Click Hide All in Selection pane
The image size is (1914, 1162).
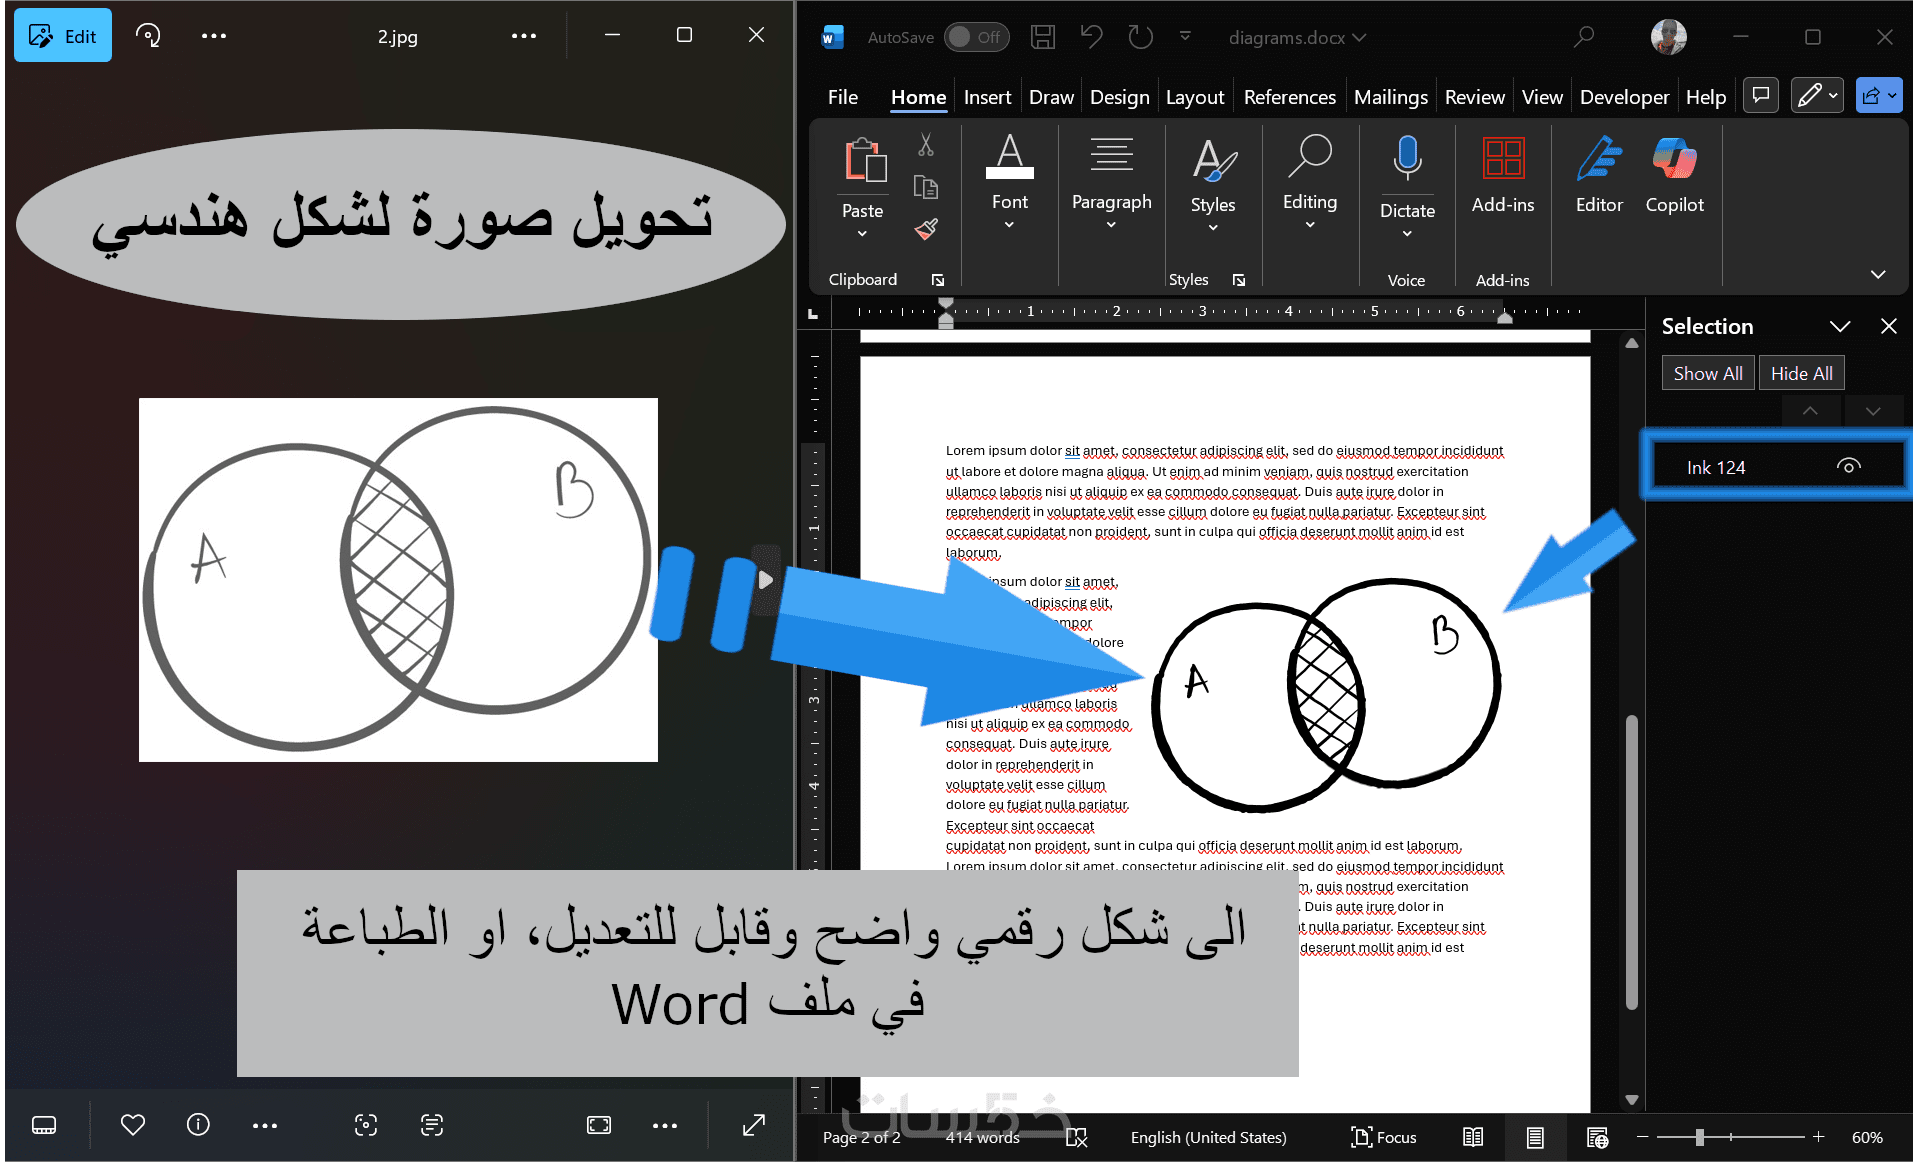click(x=1802, y=373)
